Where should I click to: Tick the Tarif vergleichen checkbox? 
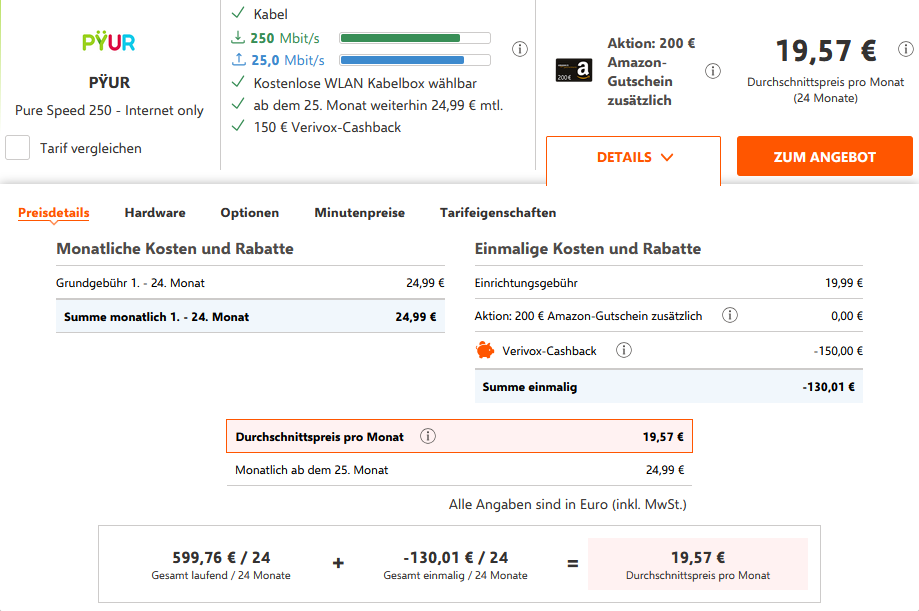point(18,147)
